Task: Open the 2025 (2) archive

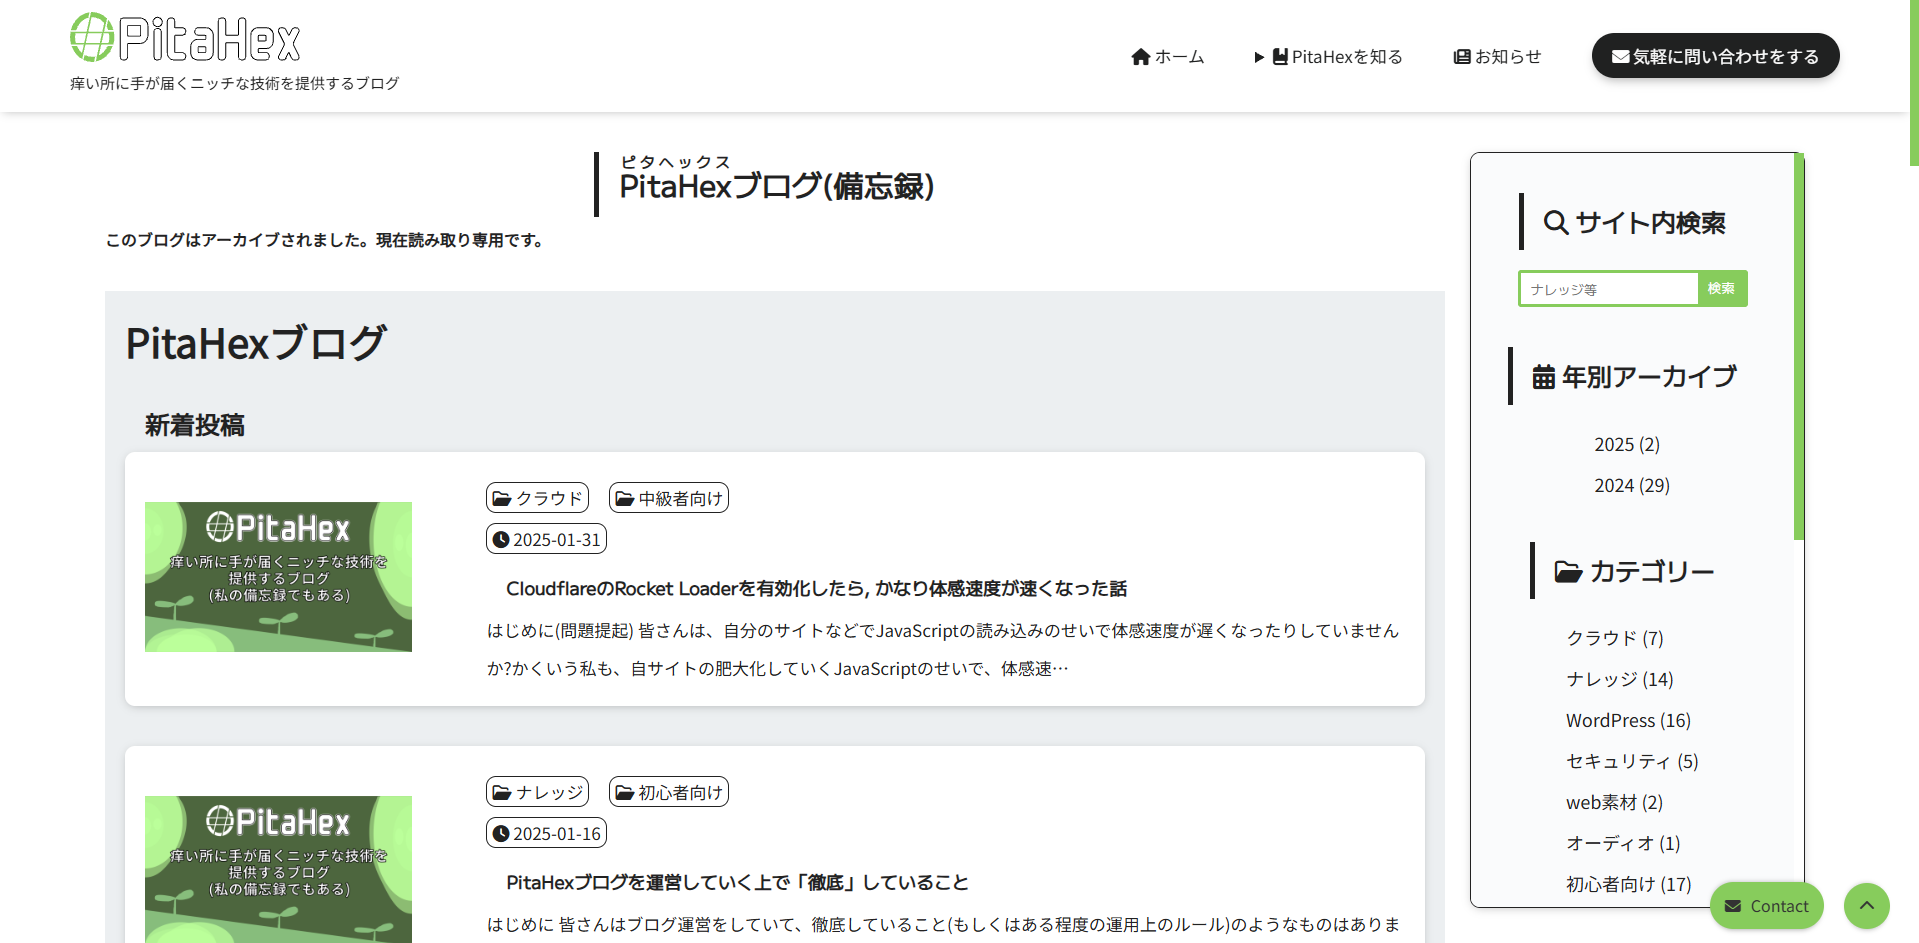Action: click(x=1627, y=444)
